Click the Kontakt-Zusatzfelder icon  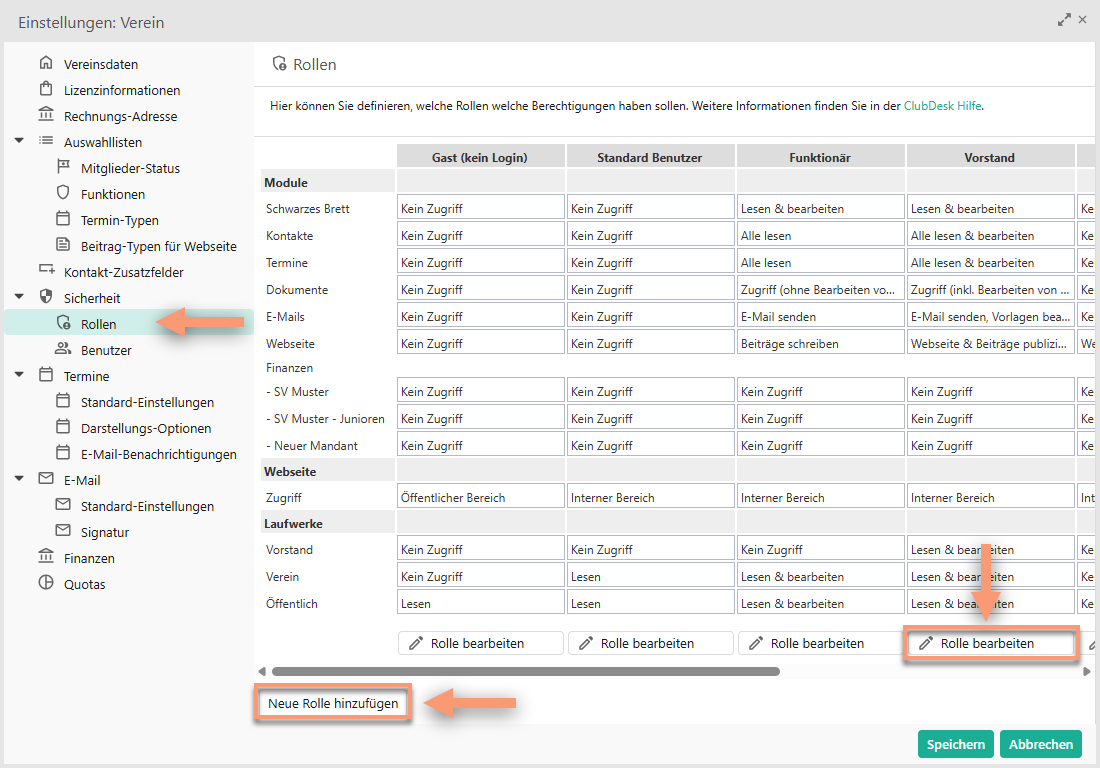click(46, 270)
